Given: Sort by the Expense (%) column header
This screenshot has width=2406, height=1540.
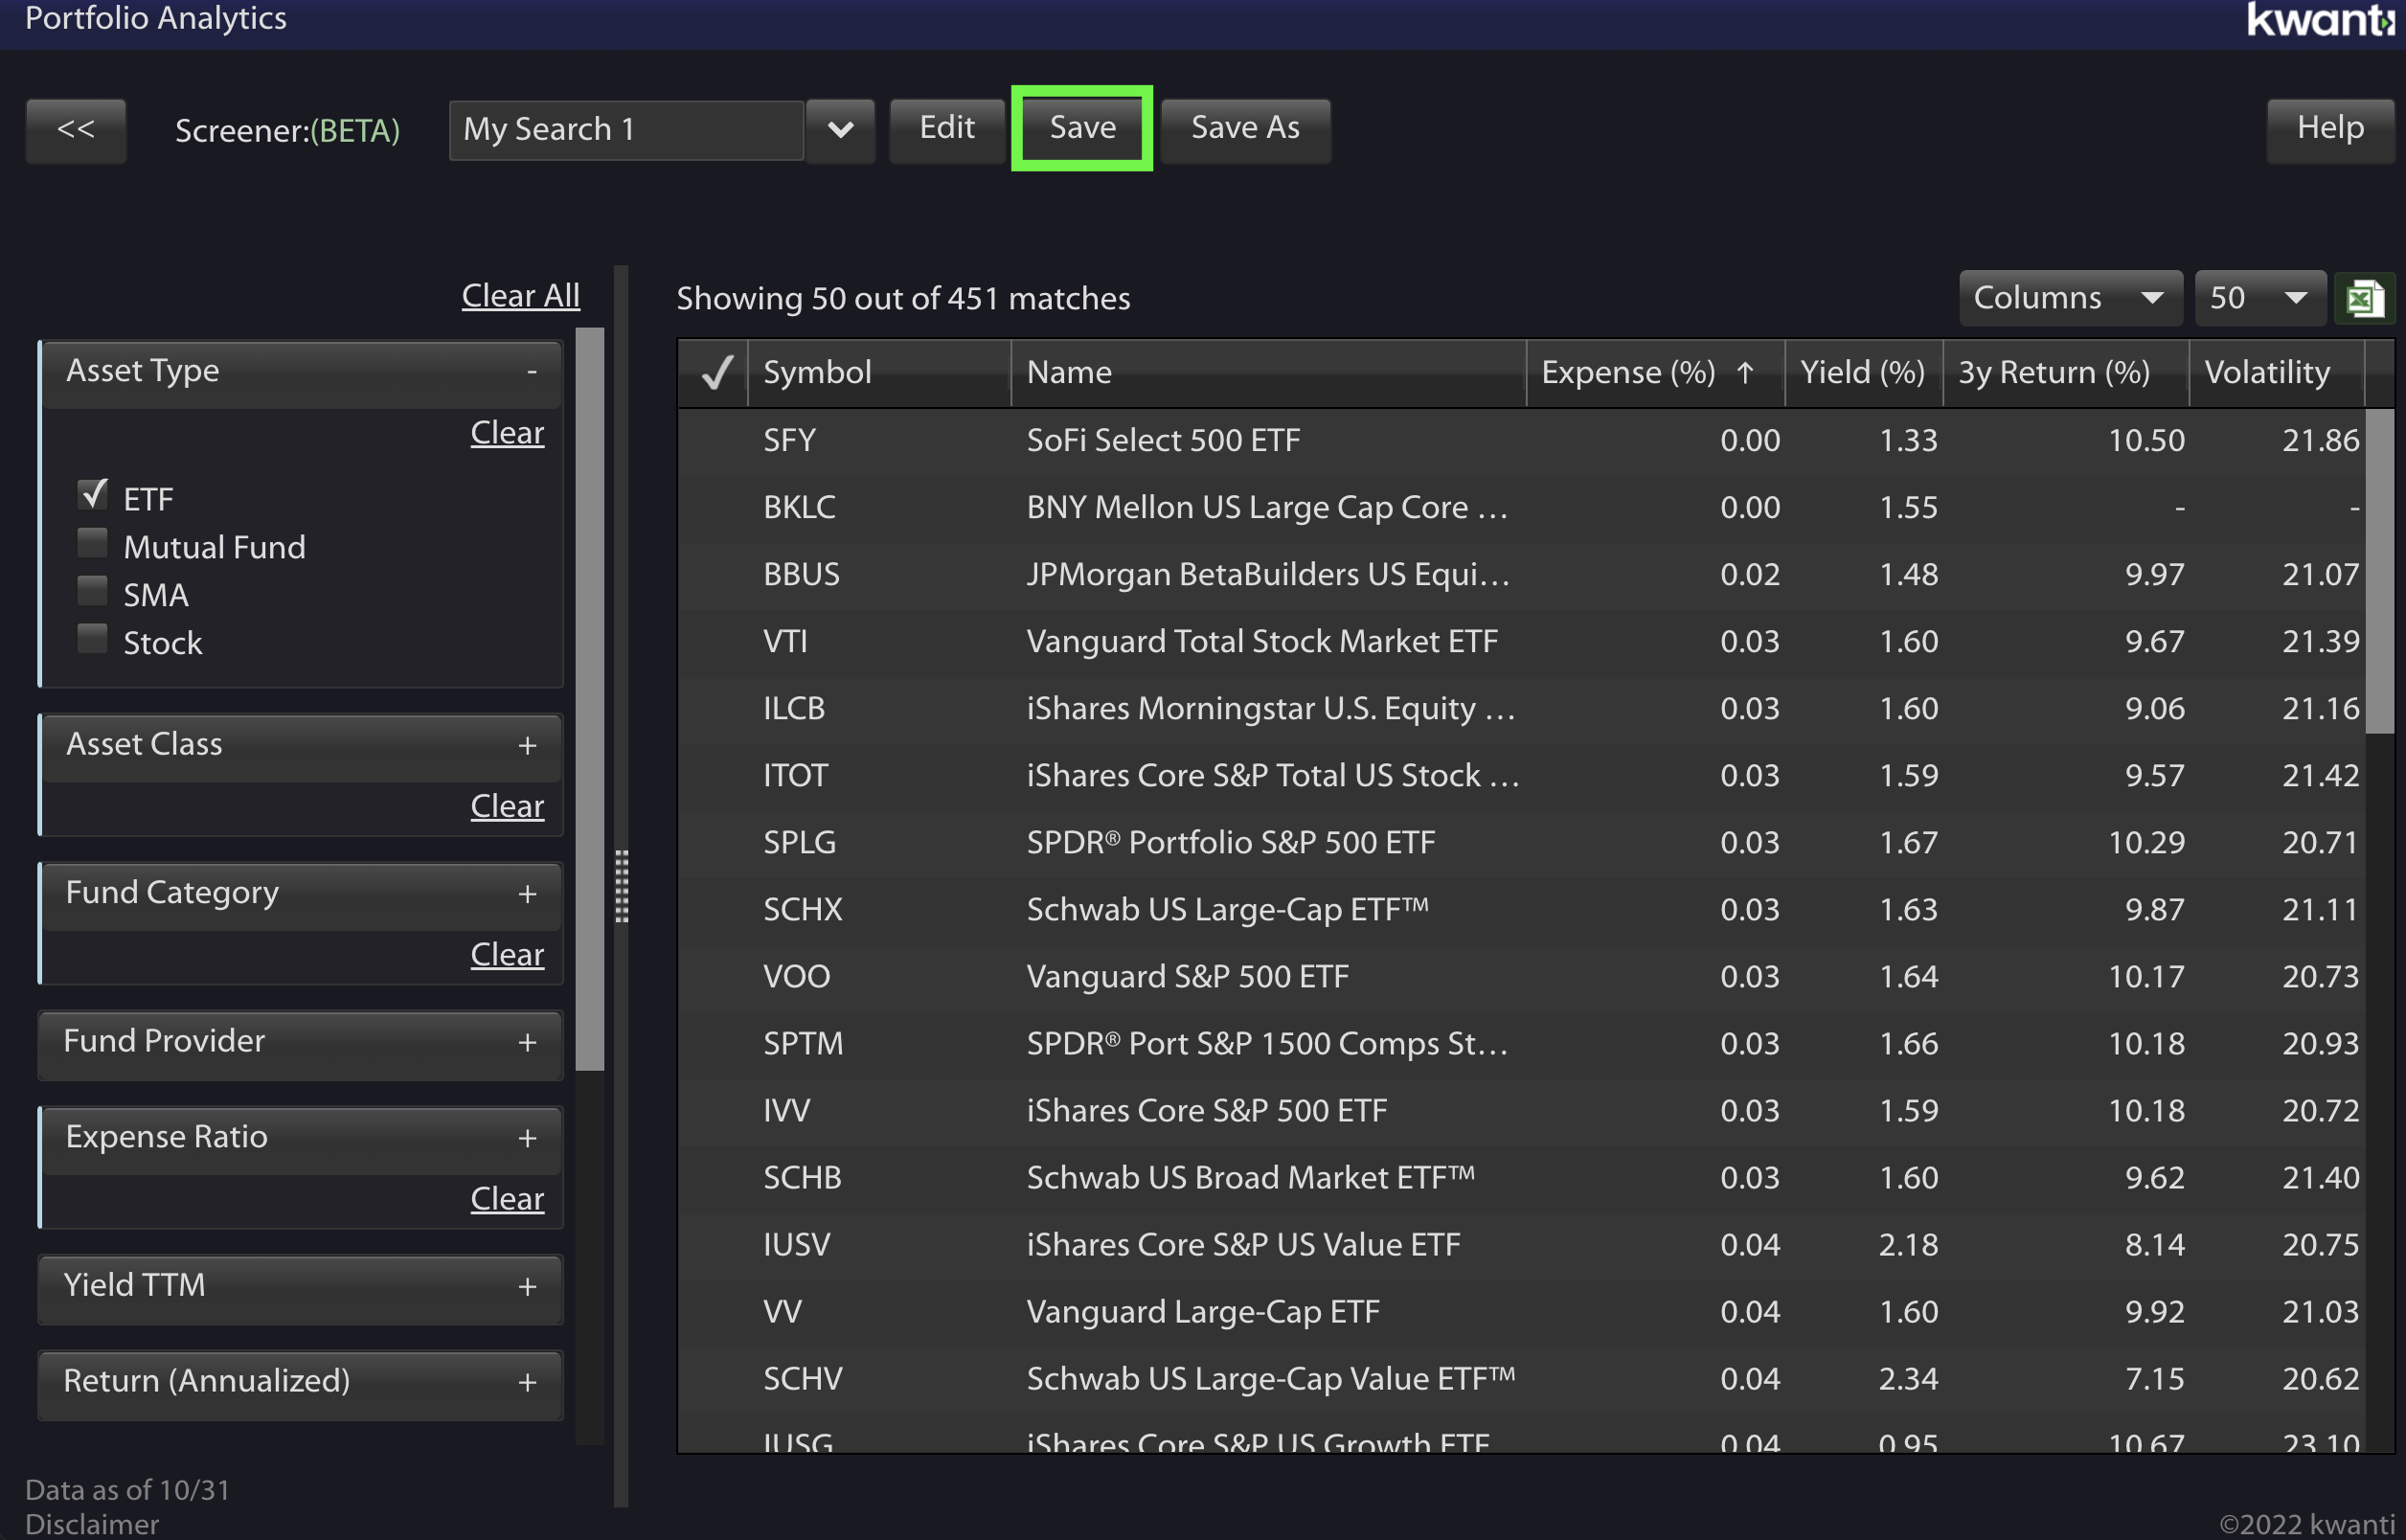Looking at the screenshot, I should point(1656,373).
